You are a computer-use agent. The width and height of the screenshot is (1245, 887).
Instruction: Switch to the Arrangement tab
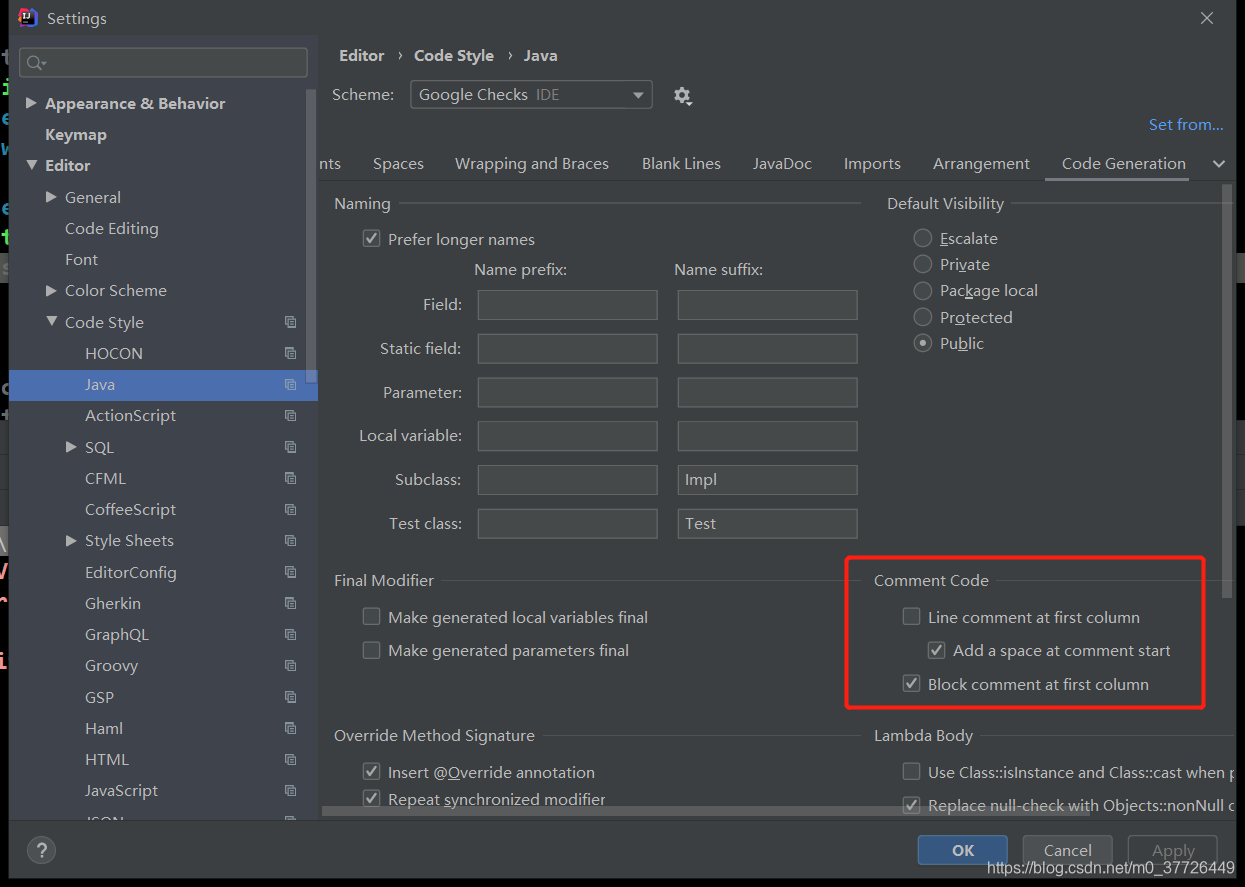tap(981, 164)
